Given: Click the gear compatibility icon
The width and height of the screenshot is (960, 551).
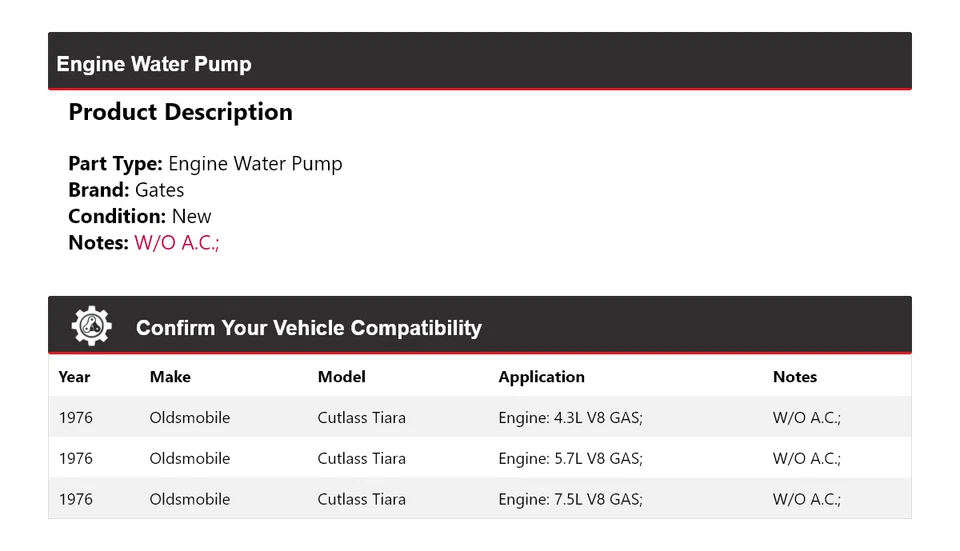Looking at the screenshot, I should click(91, 326).
